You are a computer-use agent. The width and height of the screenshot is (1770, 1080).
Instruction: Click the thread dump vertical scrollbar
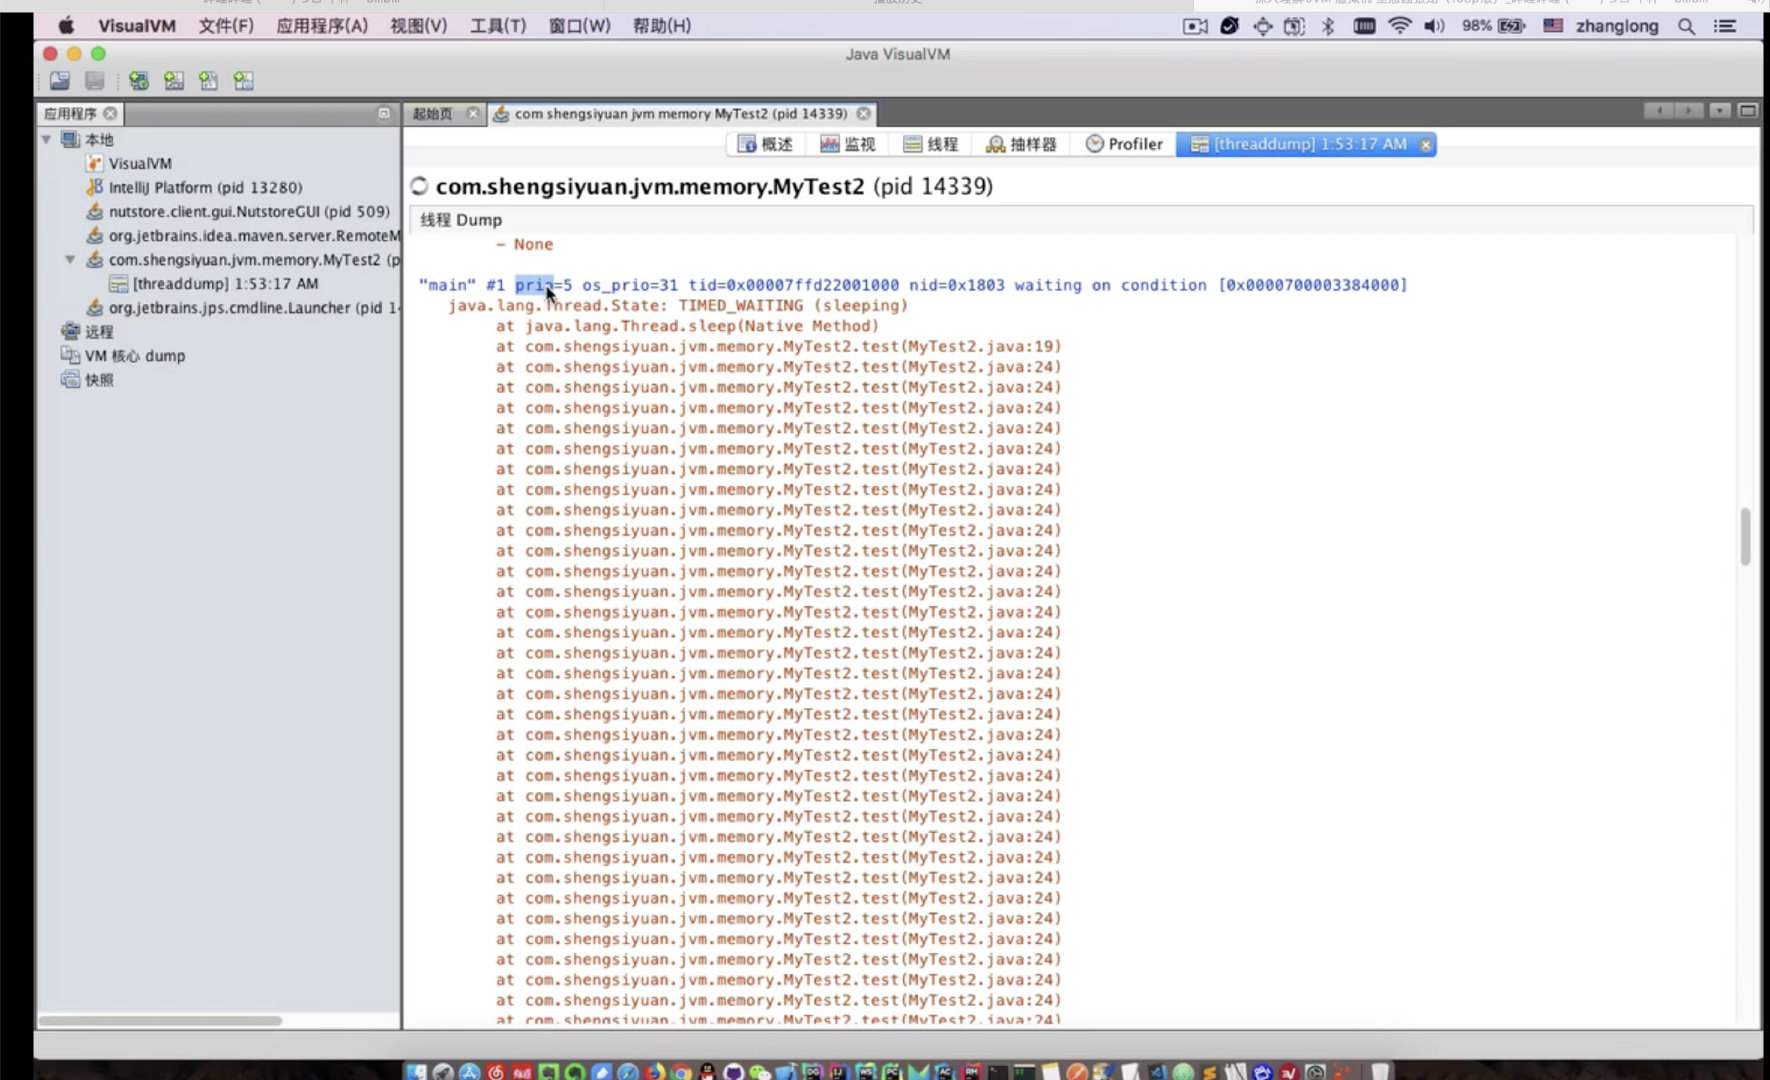pos(1745,536)
